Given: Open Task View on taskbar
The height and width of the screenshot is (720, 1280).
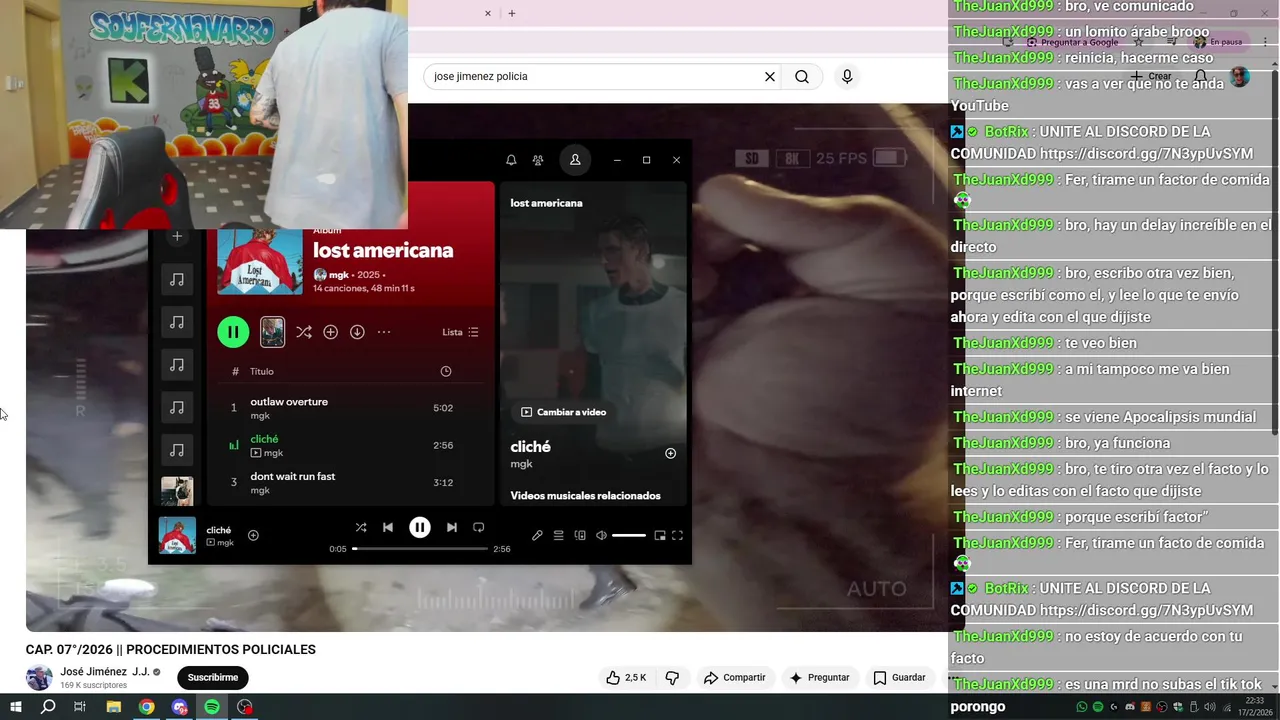Looking at the screenshot, I should 80,707.
